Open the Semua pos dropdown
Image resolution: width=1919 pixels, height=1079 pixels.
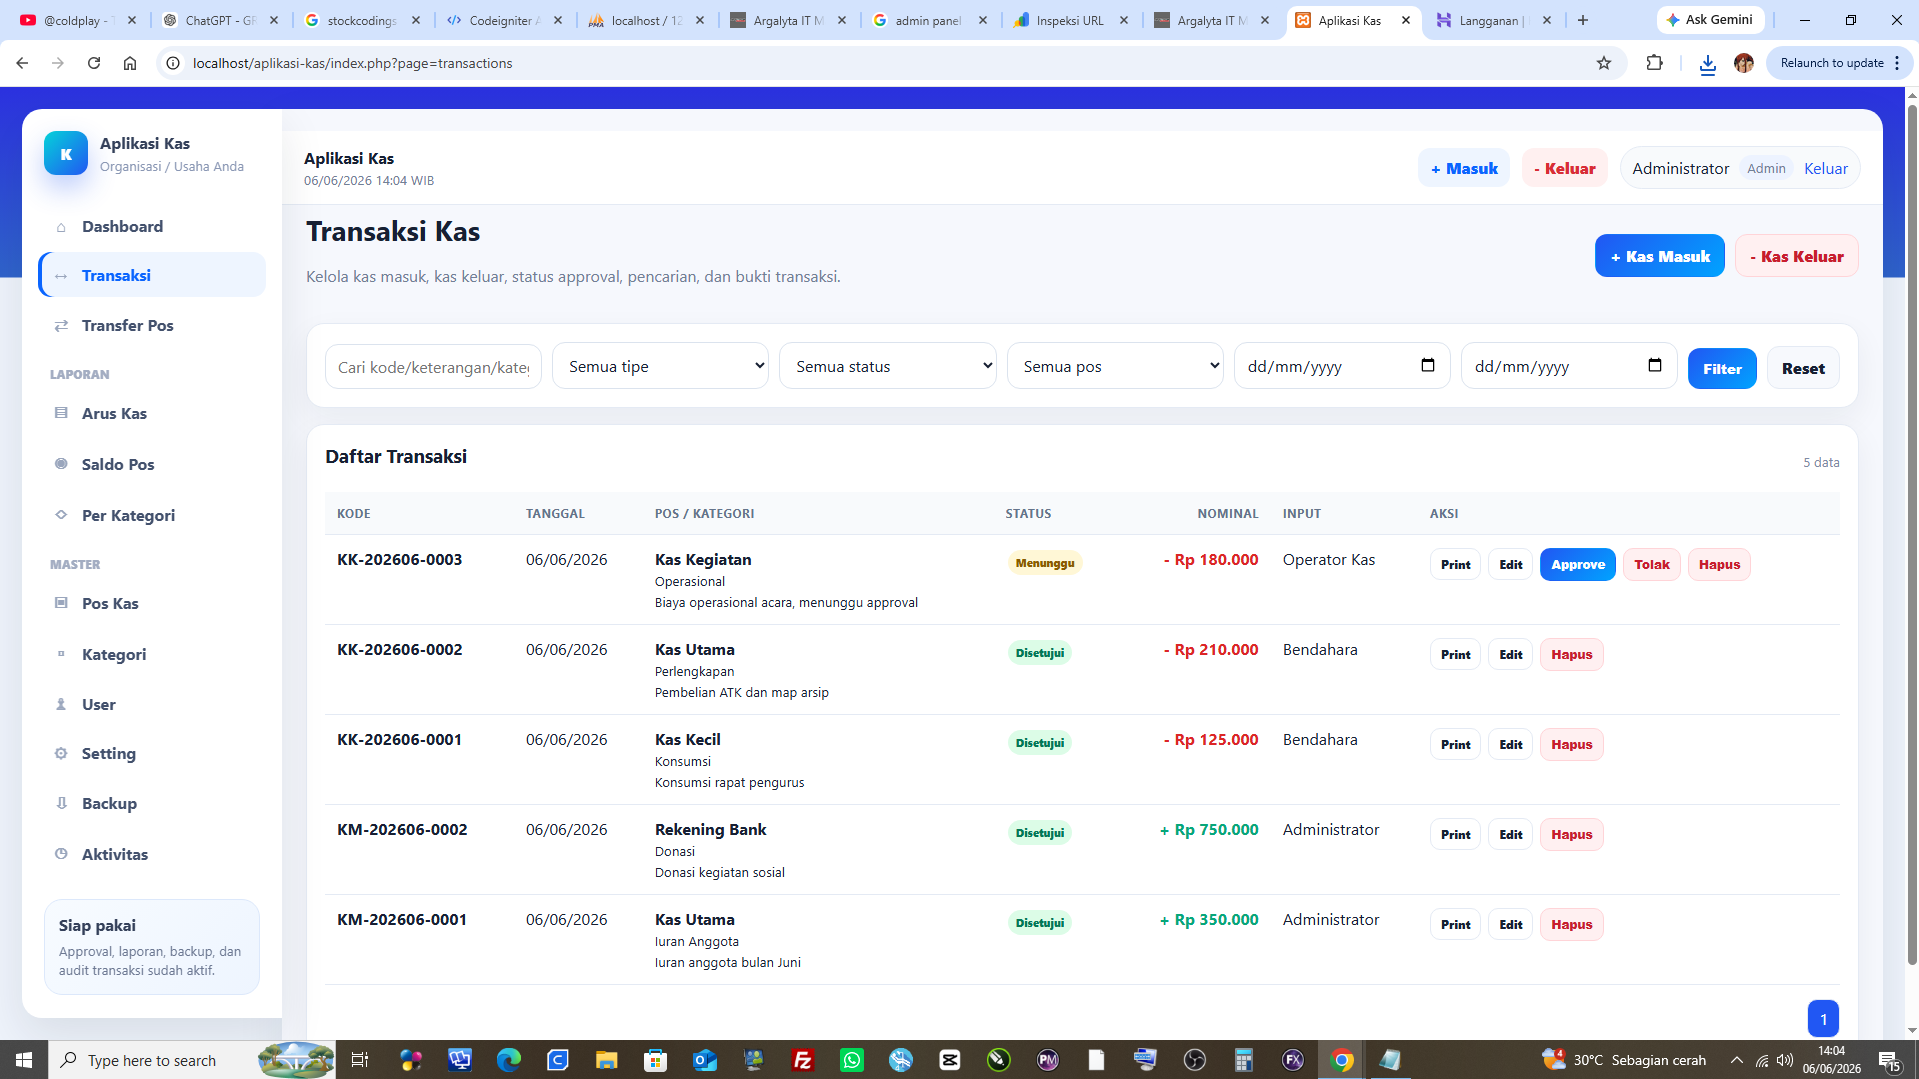[1115, 366]
